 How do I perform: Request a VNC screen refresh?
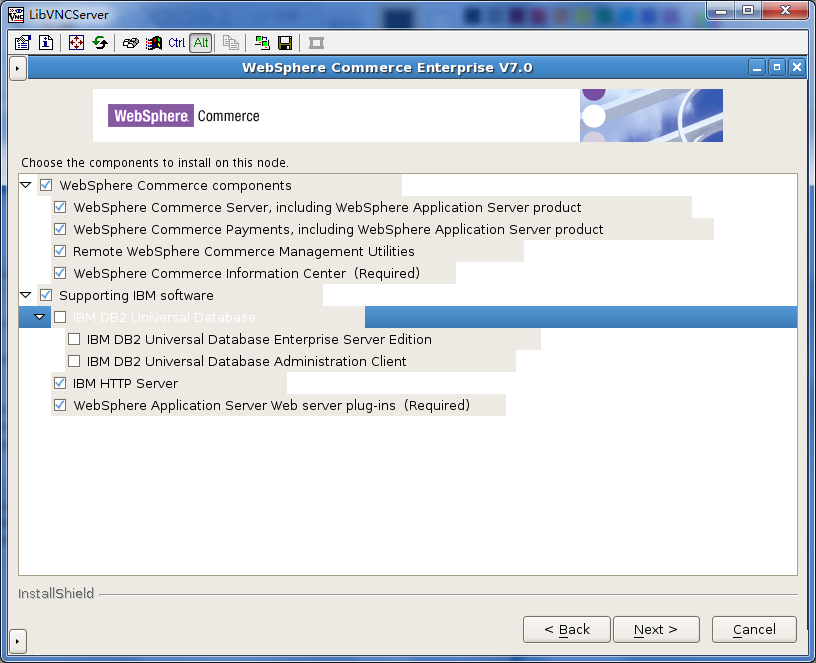tap(100, 43)
